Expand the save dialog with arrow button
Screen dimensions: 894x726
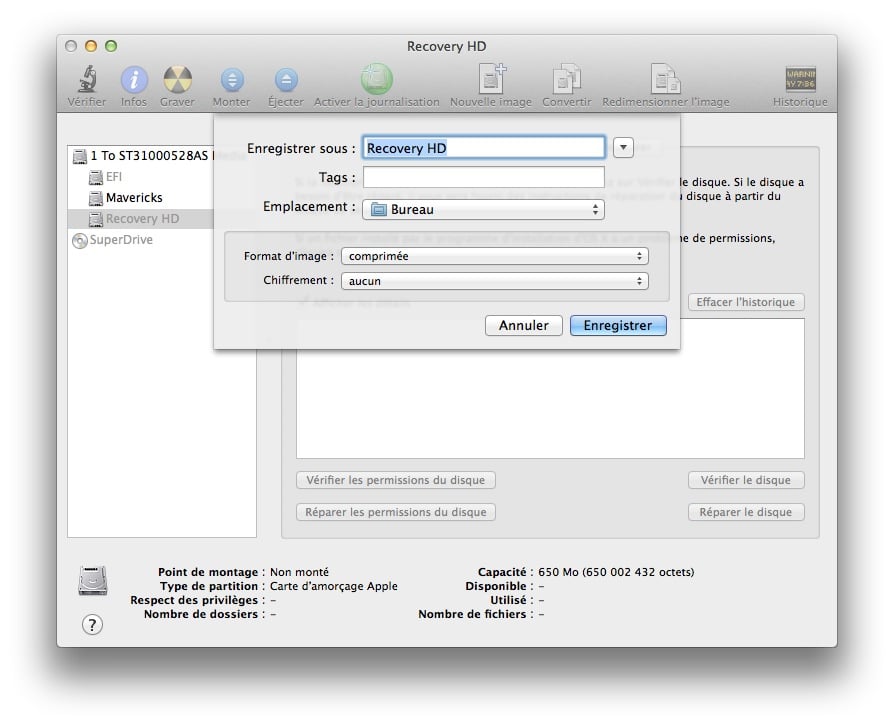point(623,148)
